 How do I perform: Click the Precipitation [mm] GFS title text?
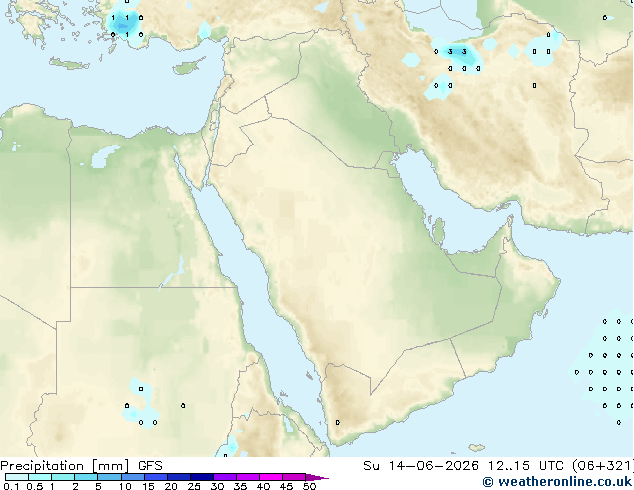pyautogui.click(x=81, y=466)
